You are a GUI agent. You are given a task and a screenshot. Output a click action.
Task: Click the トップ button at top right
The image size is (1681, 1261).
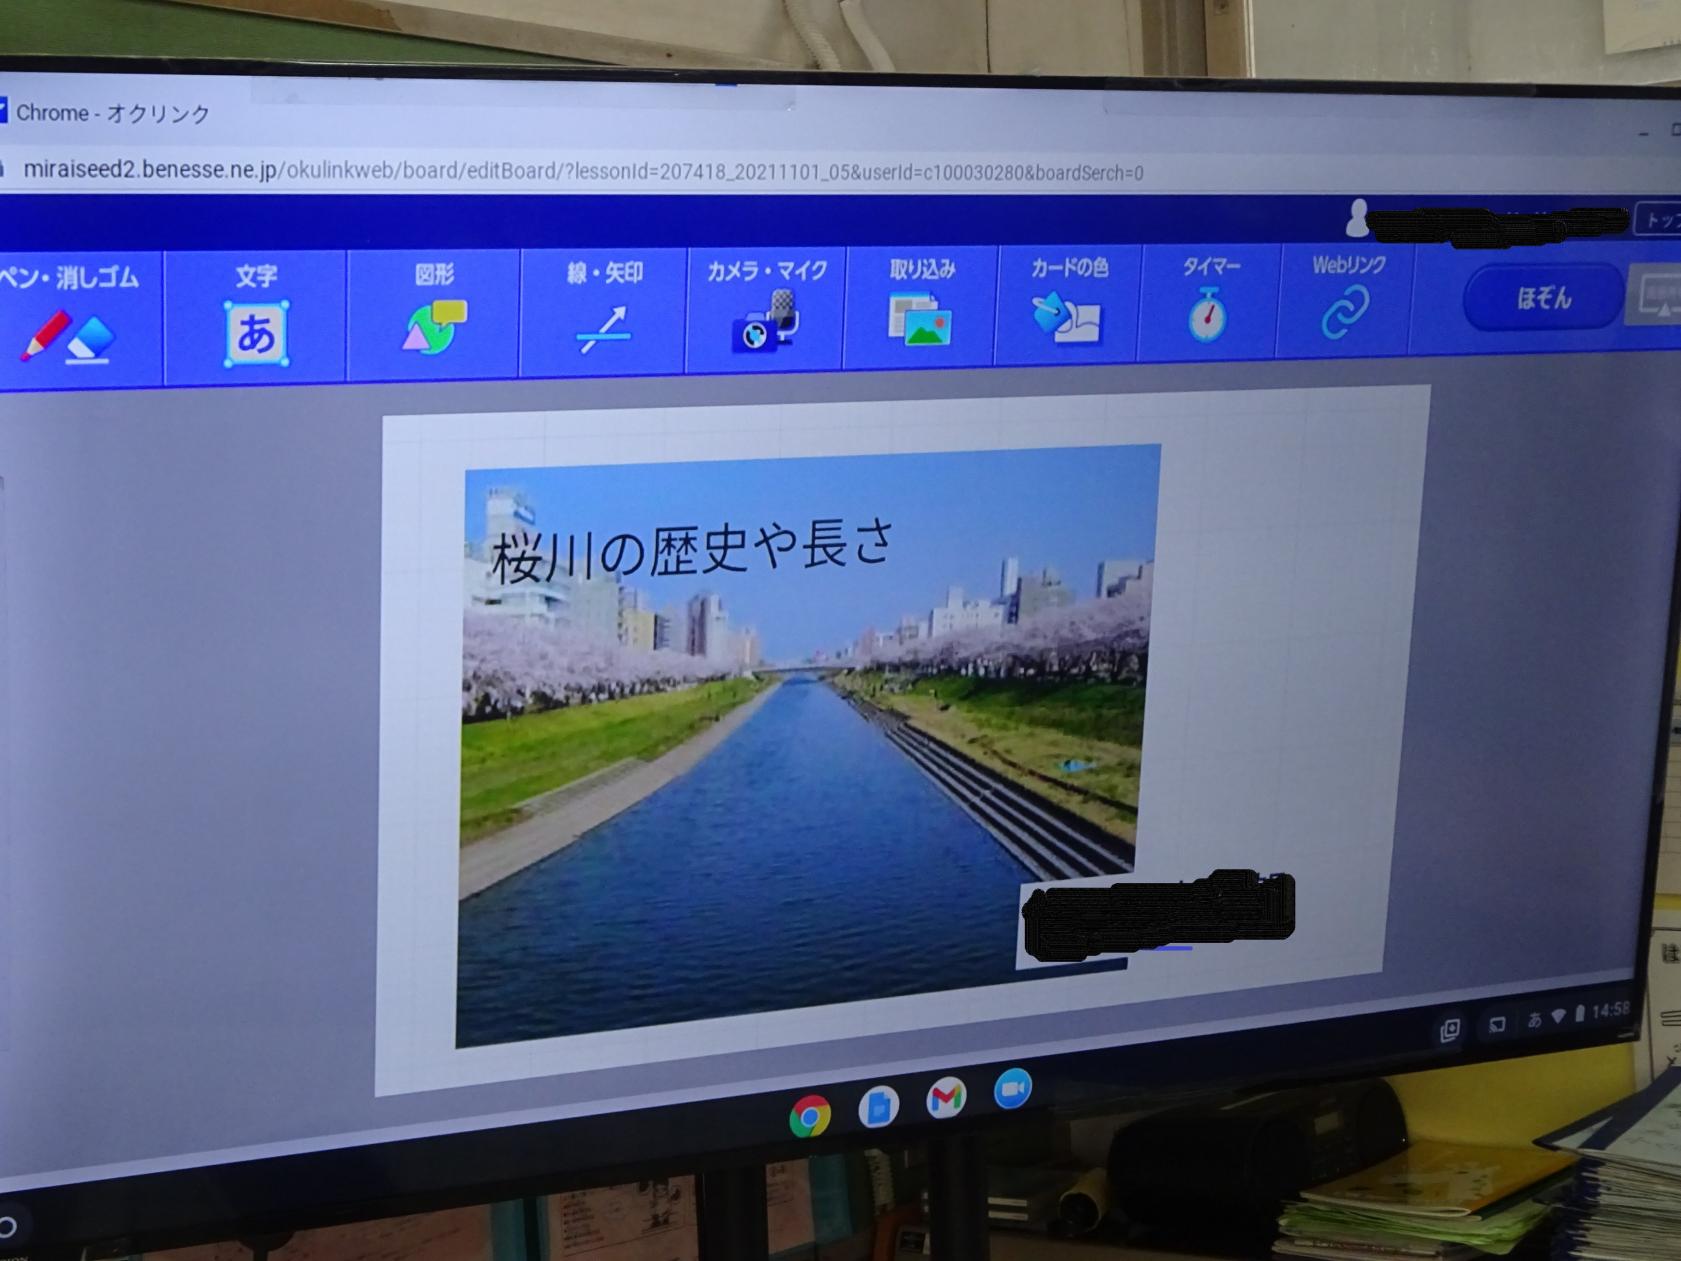1659,220
